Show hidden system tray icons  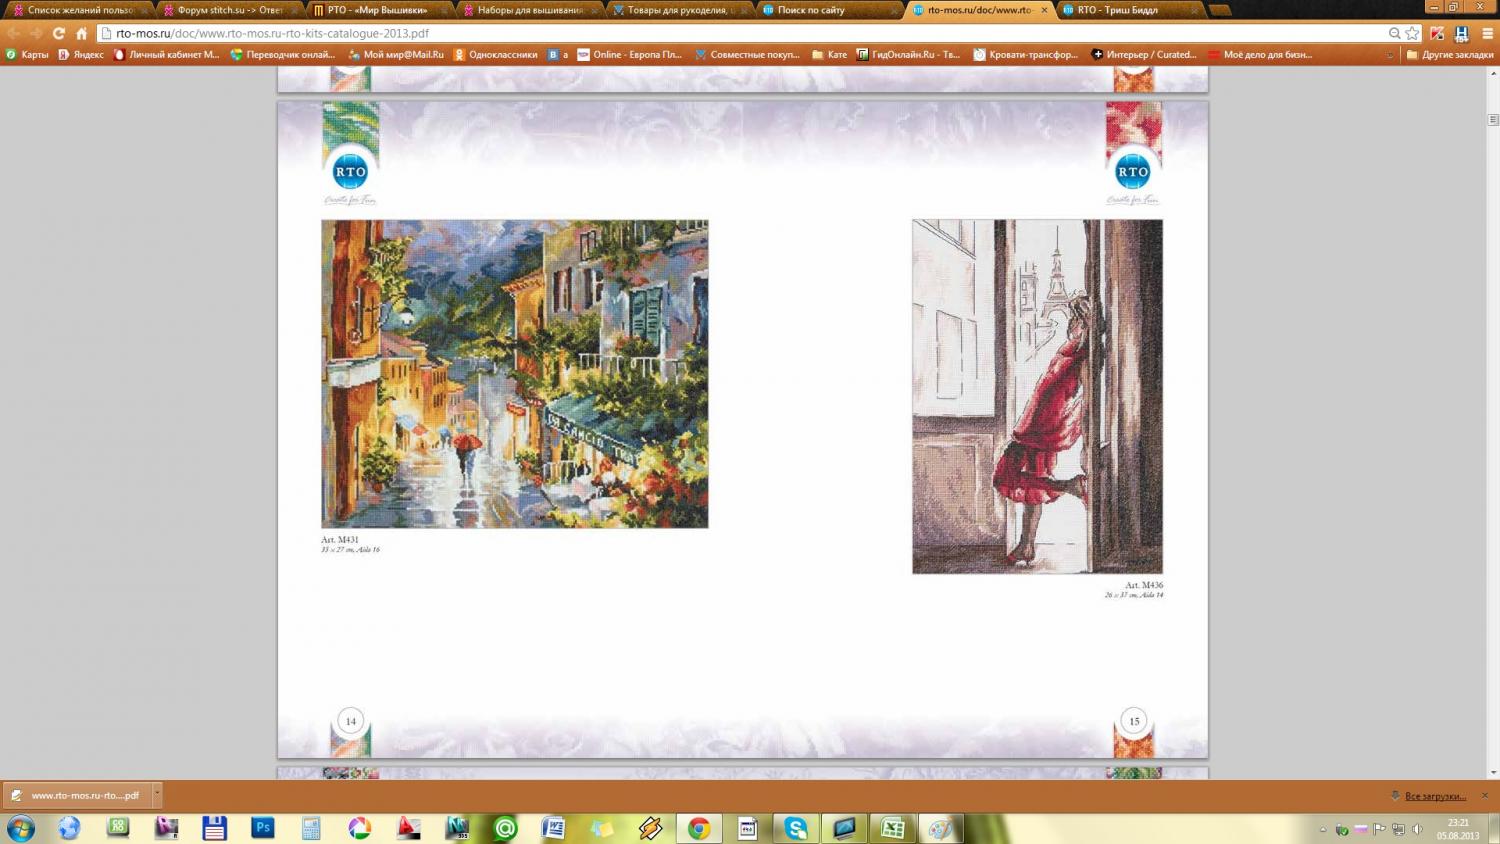click(x=1323, y=829)
